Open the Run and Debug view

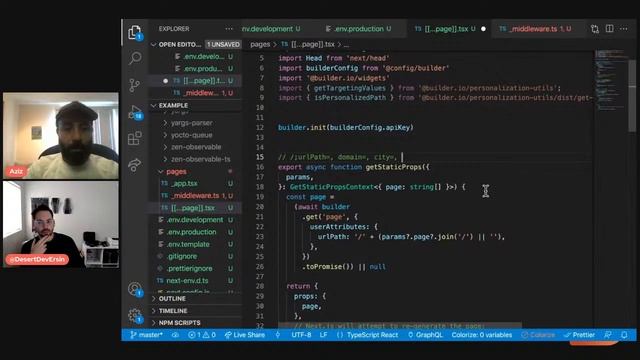[x=135, y=112]
